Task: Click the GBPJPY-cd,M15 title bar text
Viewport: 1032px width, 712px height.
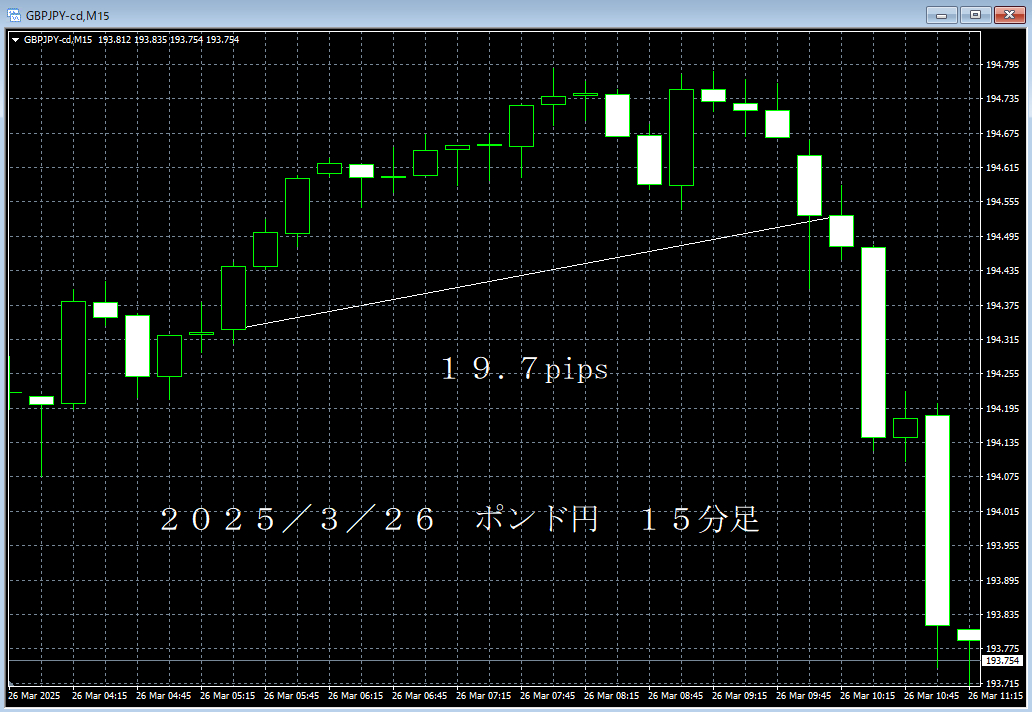Action: pyautogui.click(x=67, y=15)
